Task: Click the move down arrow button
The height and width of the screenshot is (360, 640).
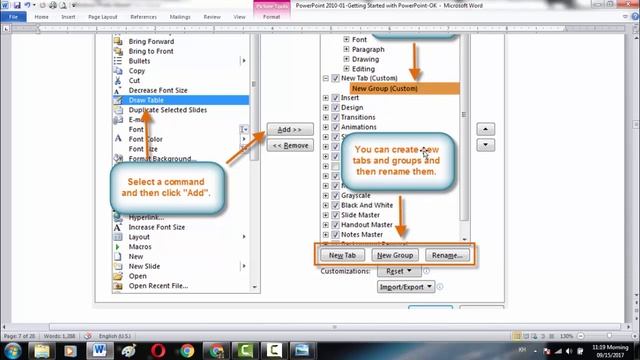Action: pyautogui.click(x=485, y=145)
